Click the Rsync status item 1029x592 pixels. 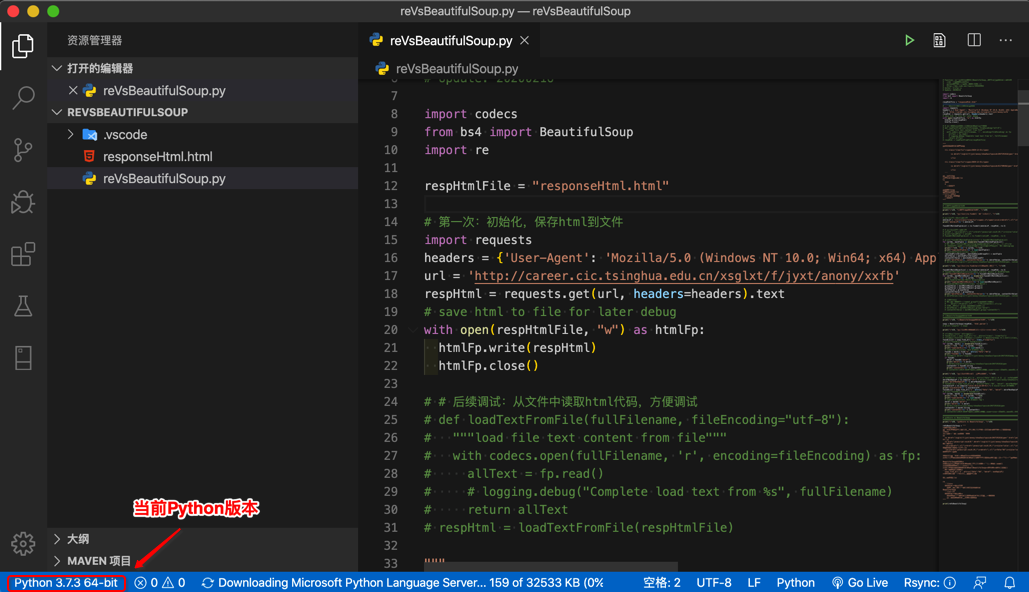click(929, 583)
